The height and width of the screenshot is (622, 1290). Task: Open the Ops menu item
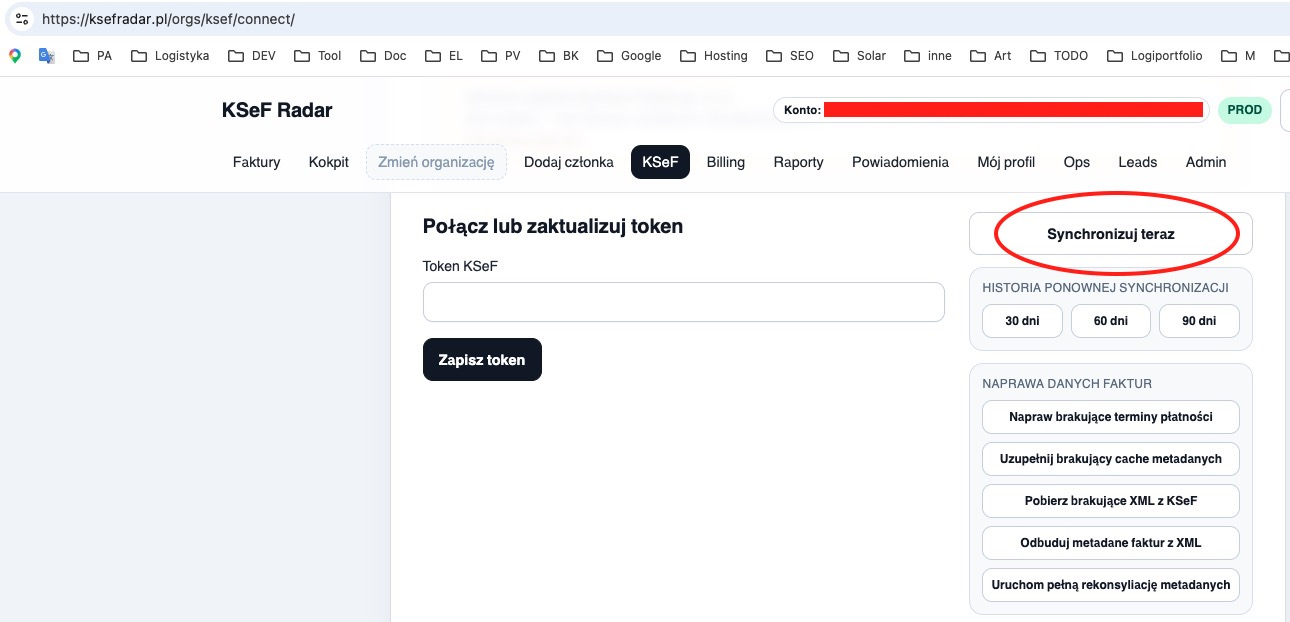pyautogui.click(x=1076, y=162)
